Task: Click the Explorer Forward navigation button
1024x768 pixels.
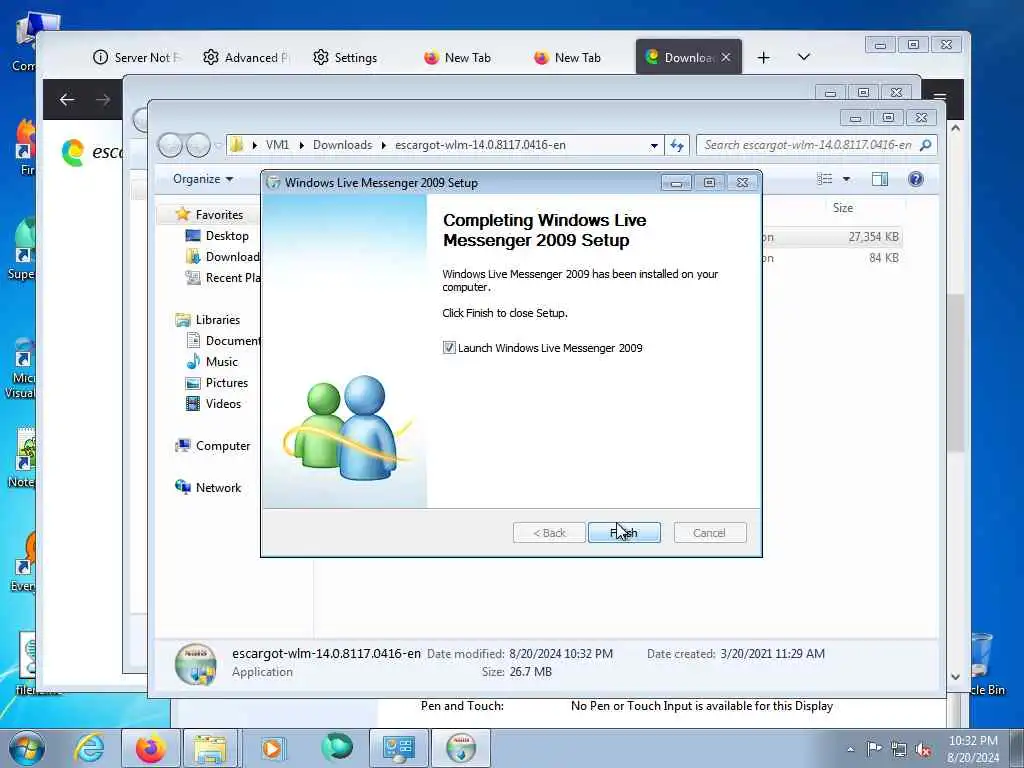Action: [198, 145]
